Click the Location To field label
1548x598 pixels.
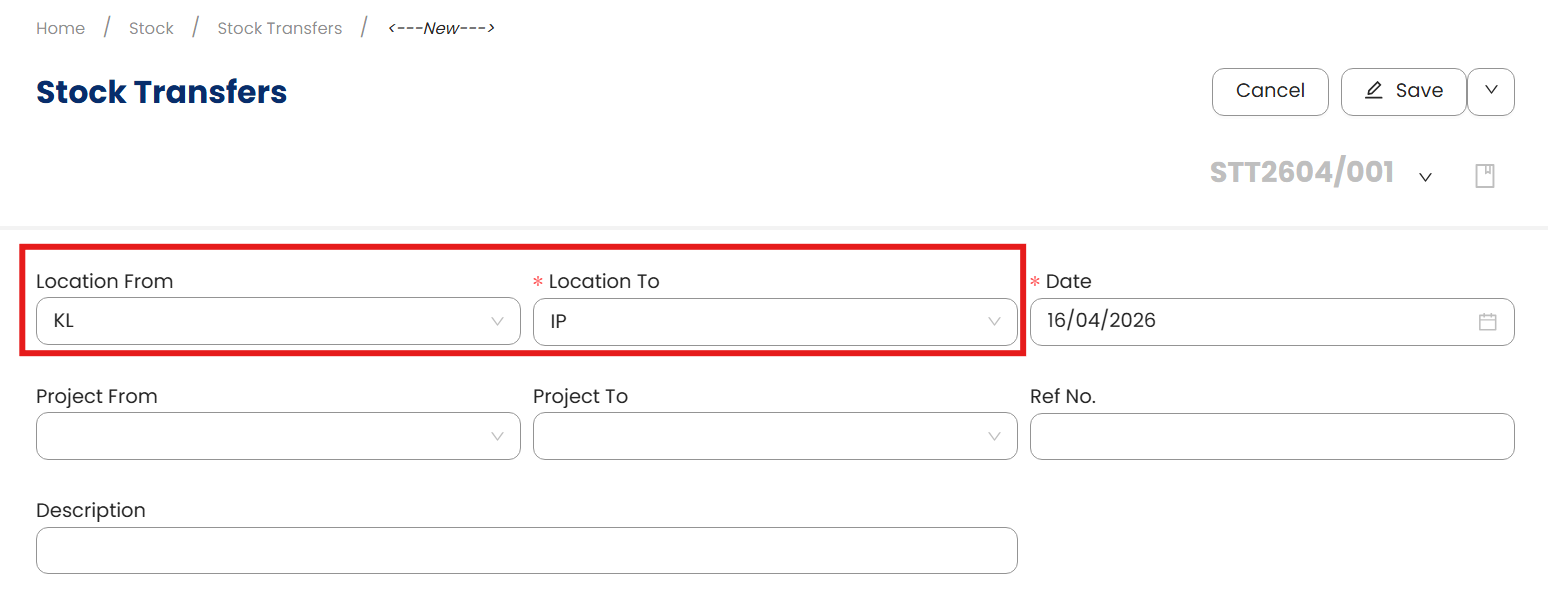(604, 281)
